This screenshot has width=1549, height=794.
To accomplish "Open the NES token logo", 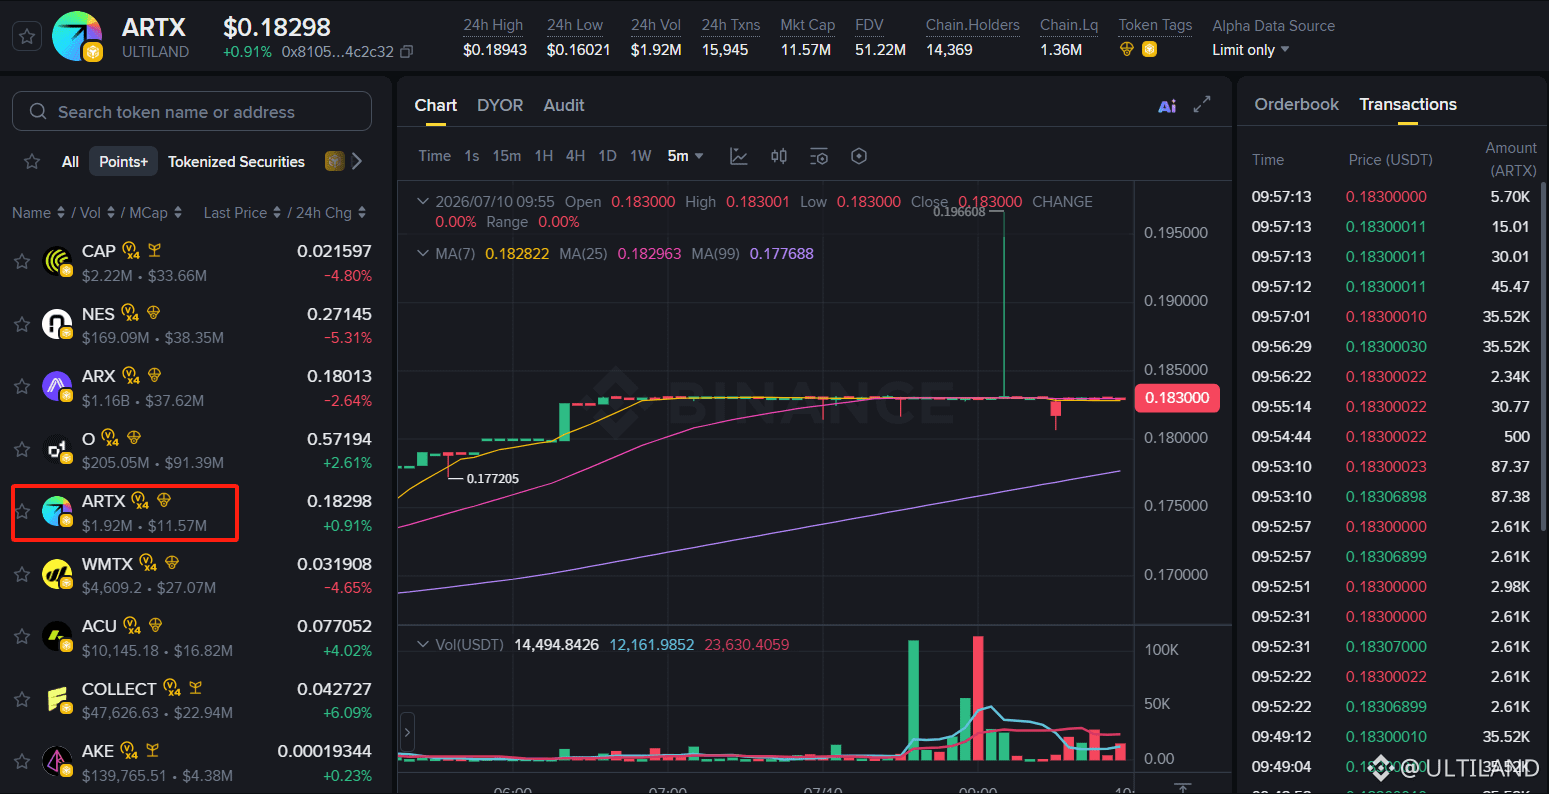I will [57, 324].
